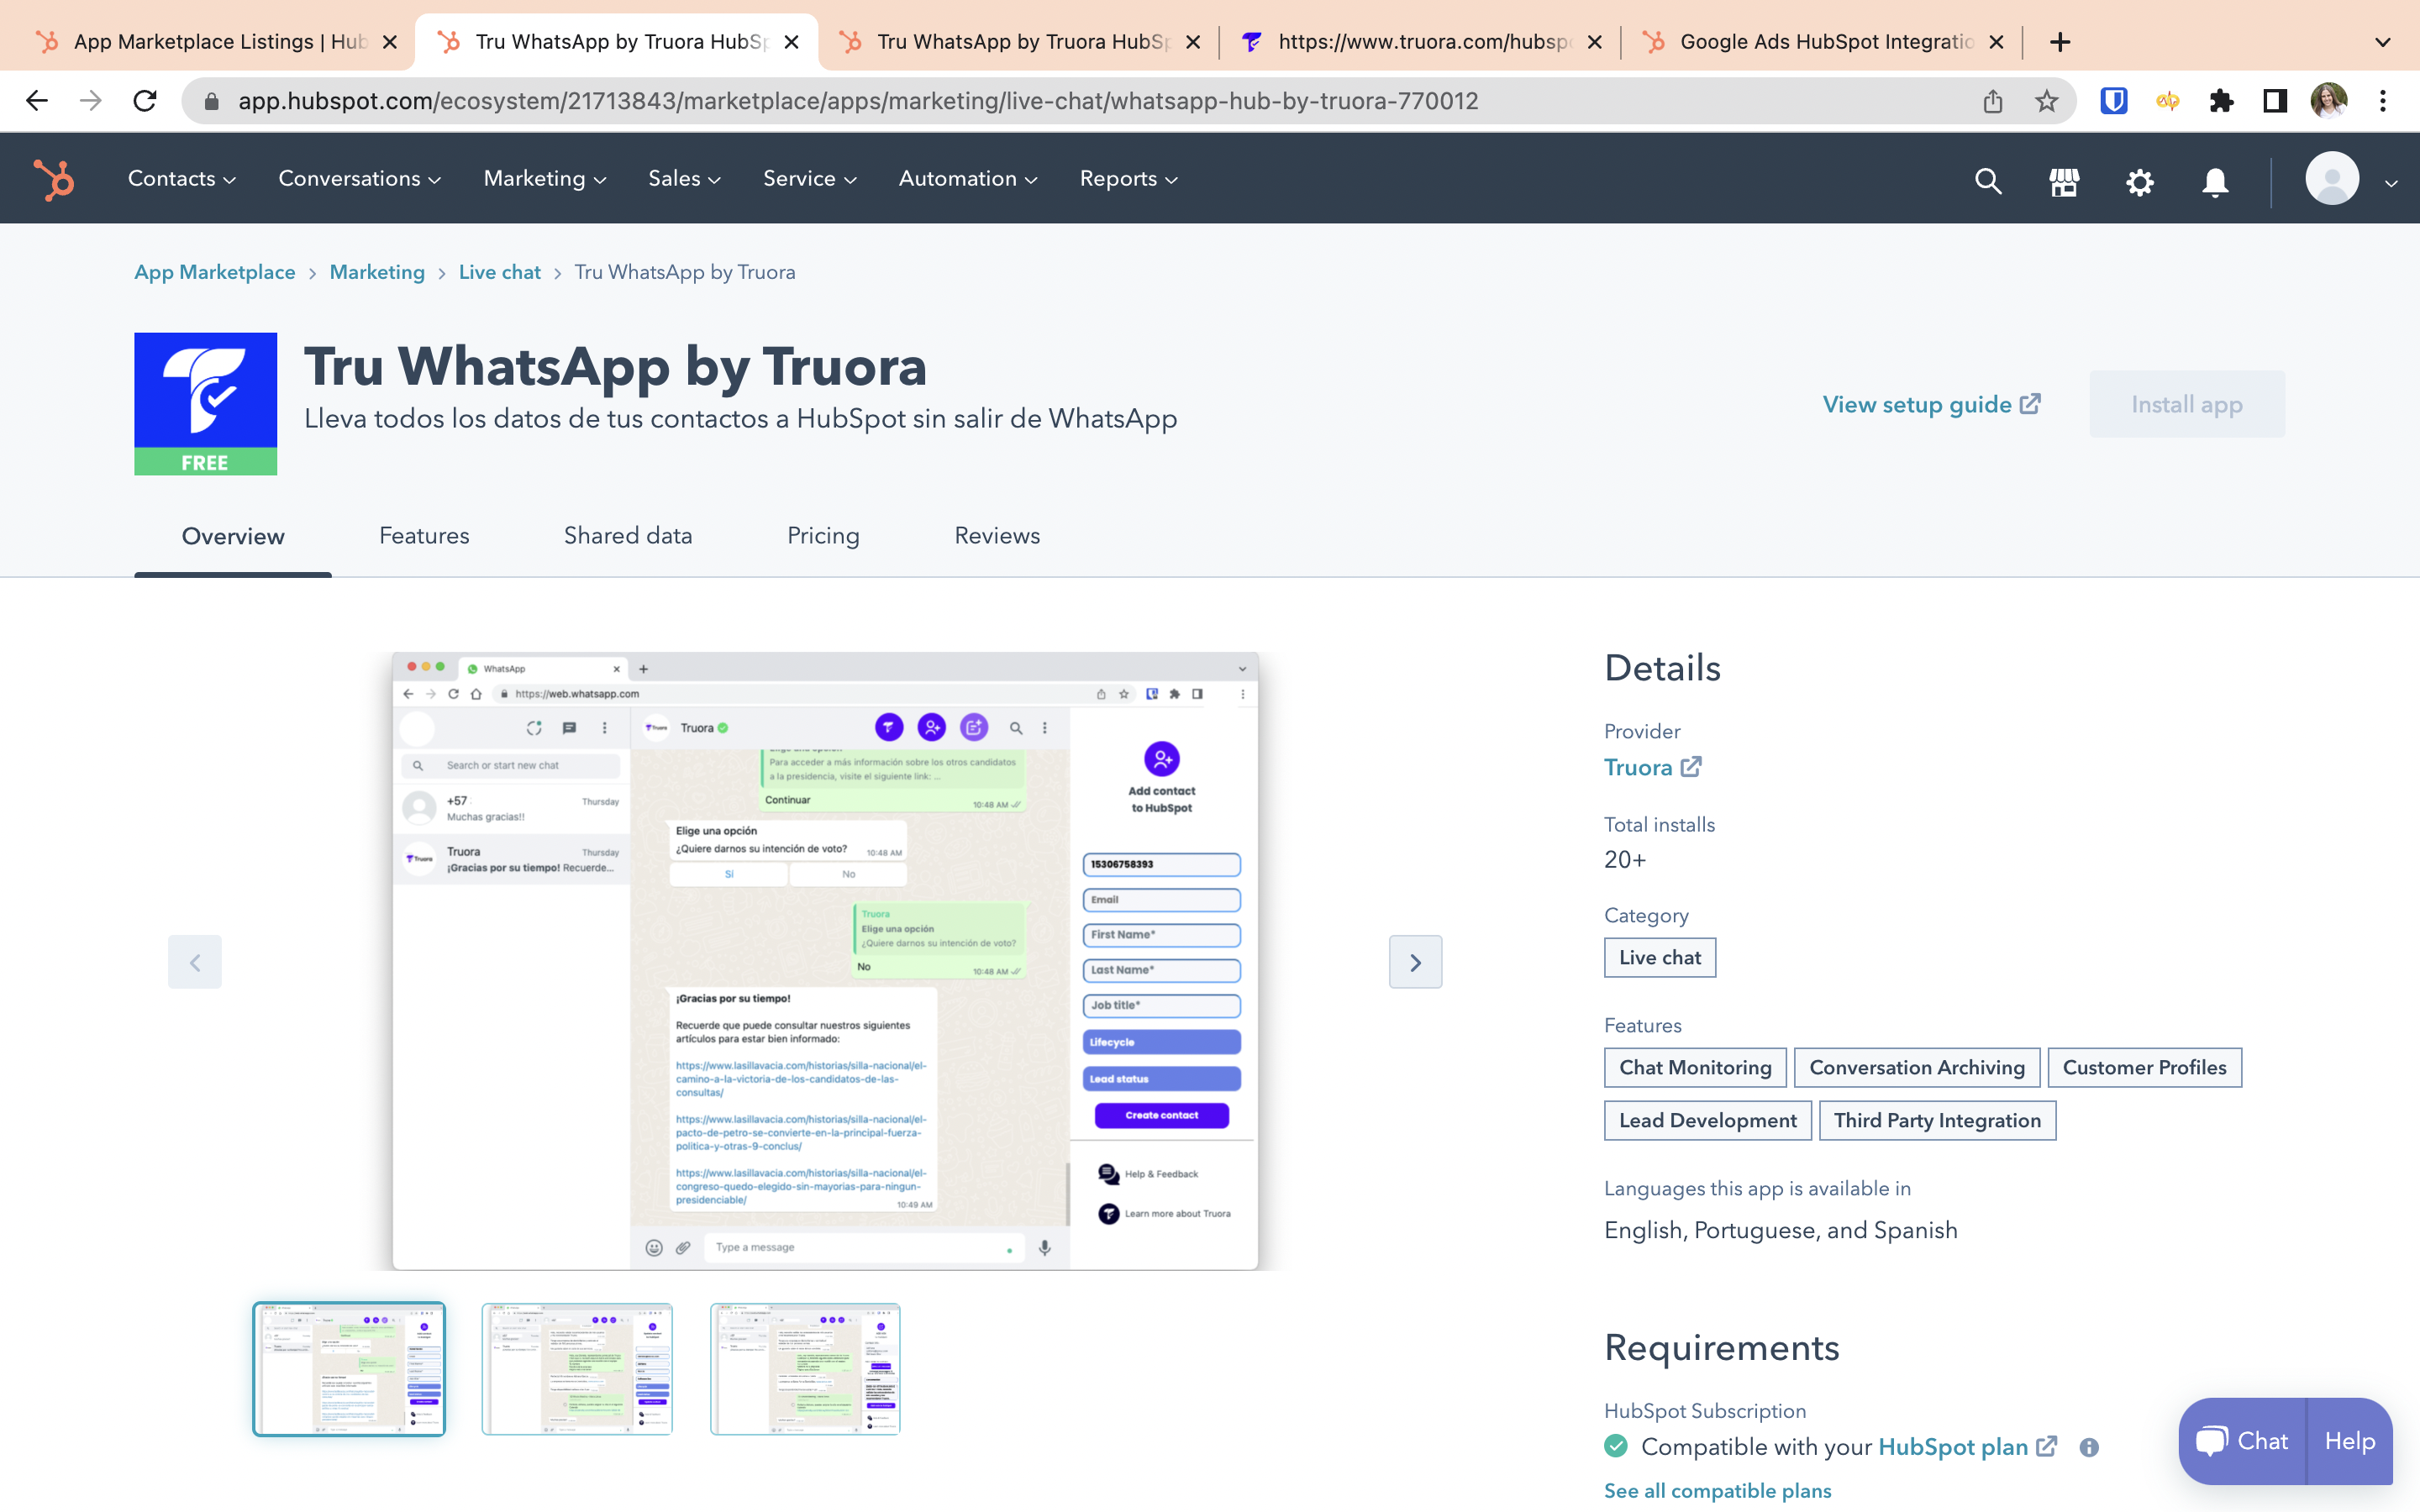Switch to the Features tab

click(x=423, y=535)
